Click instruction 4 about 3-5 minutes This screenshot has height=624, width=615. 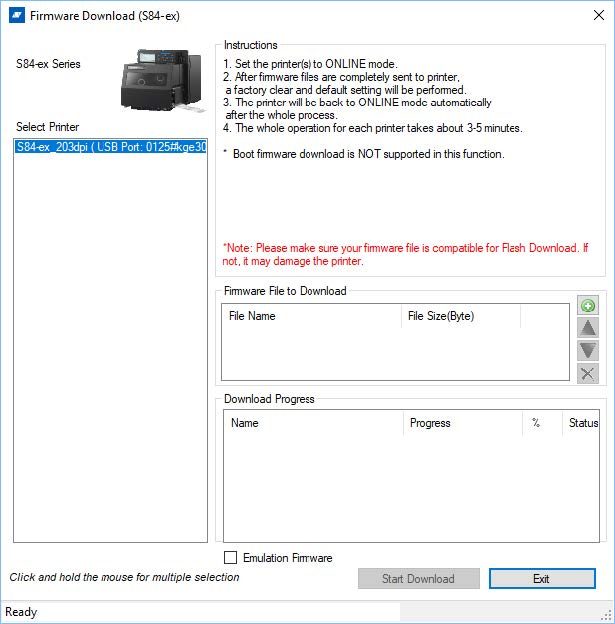373,128
